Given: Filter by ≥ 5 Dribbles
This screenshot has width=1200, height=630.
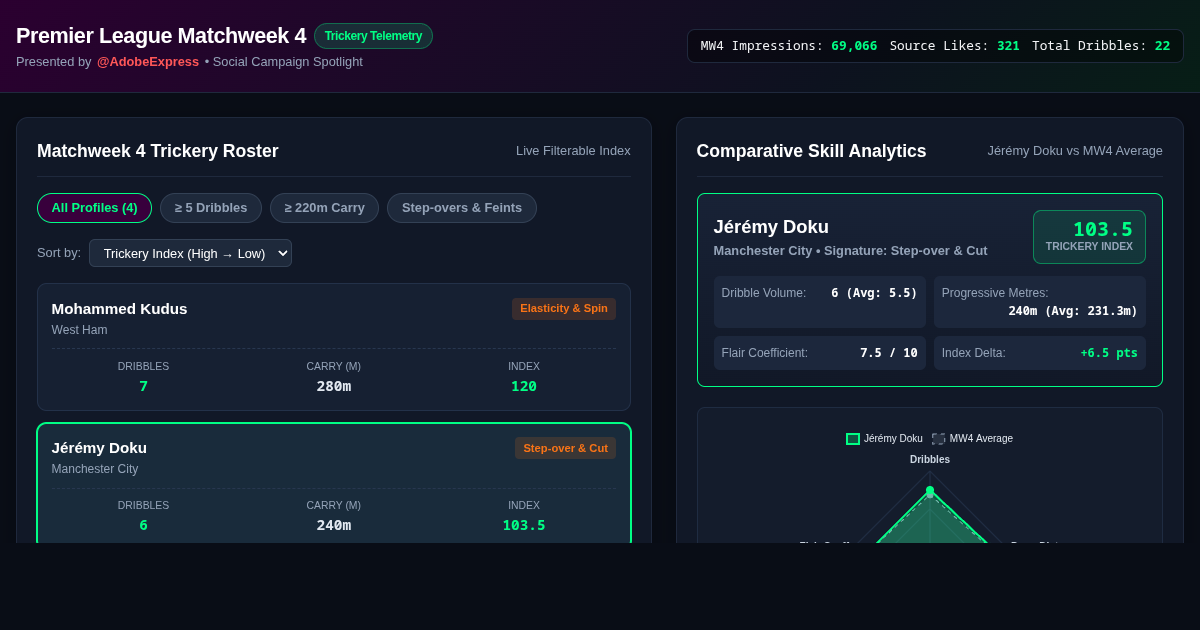Looking at the screenshot, I should click(211, 208).
